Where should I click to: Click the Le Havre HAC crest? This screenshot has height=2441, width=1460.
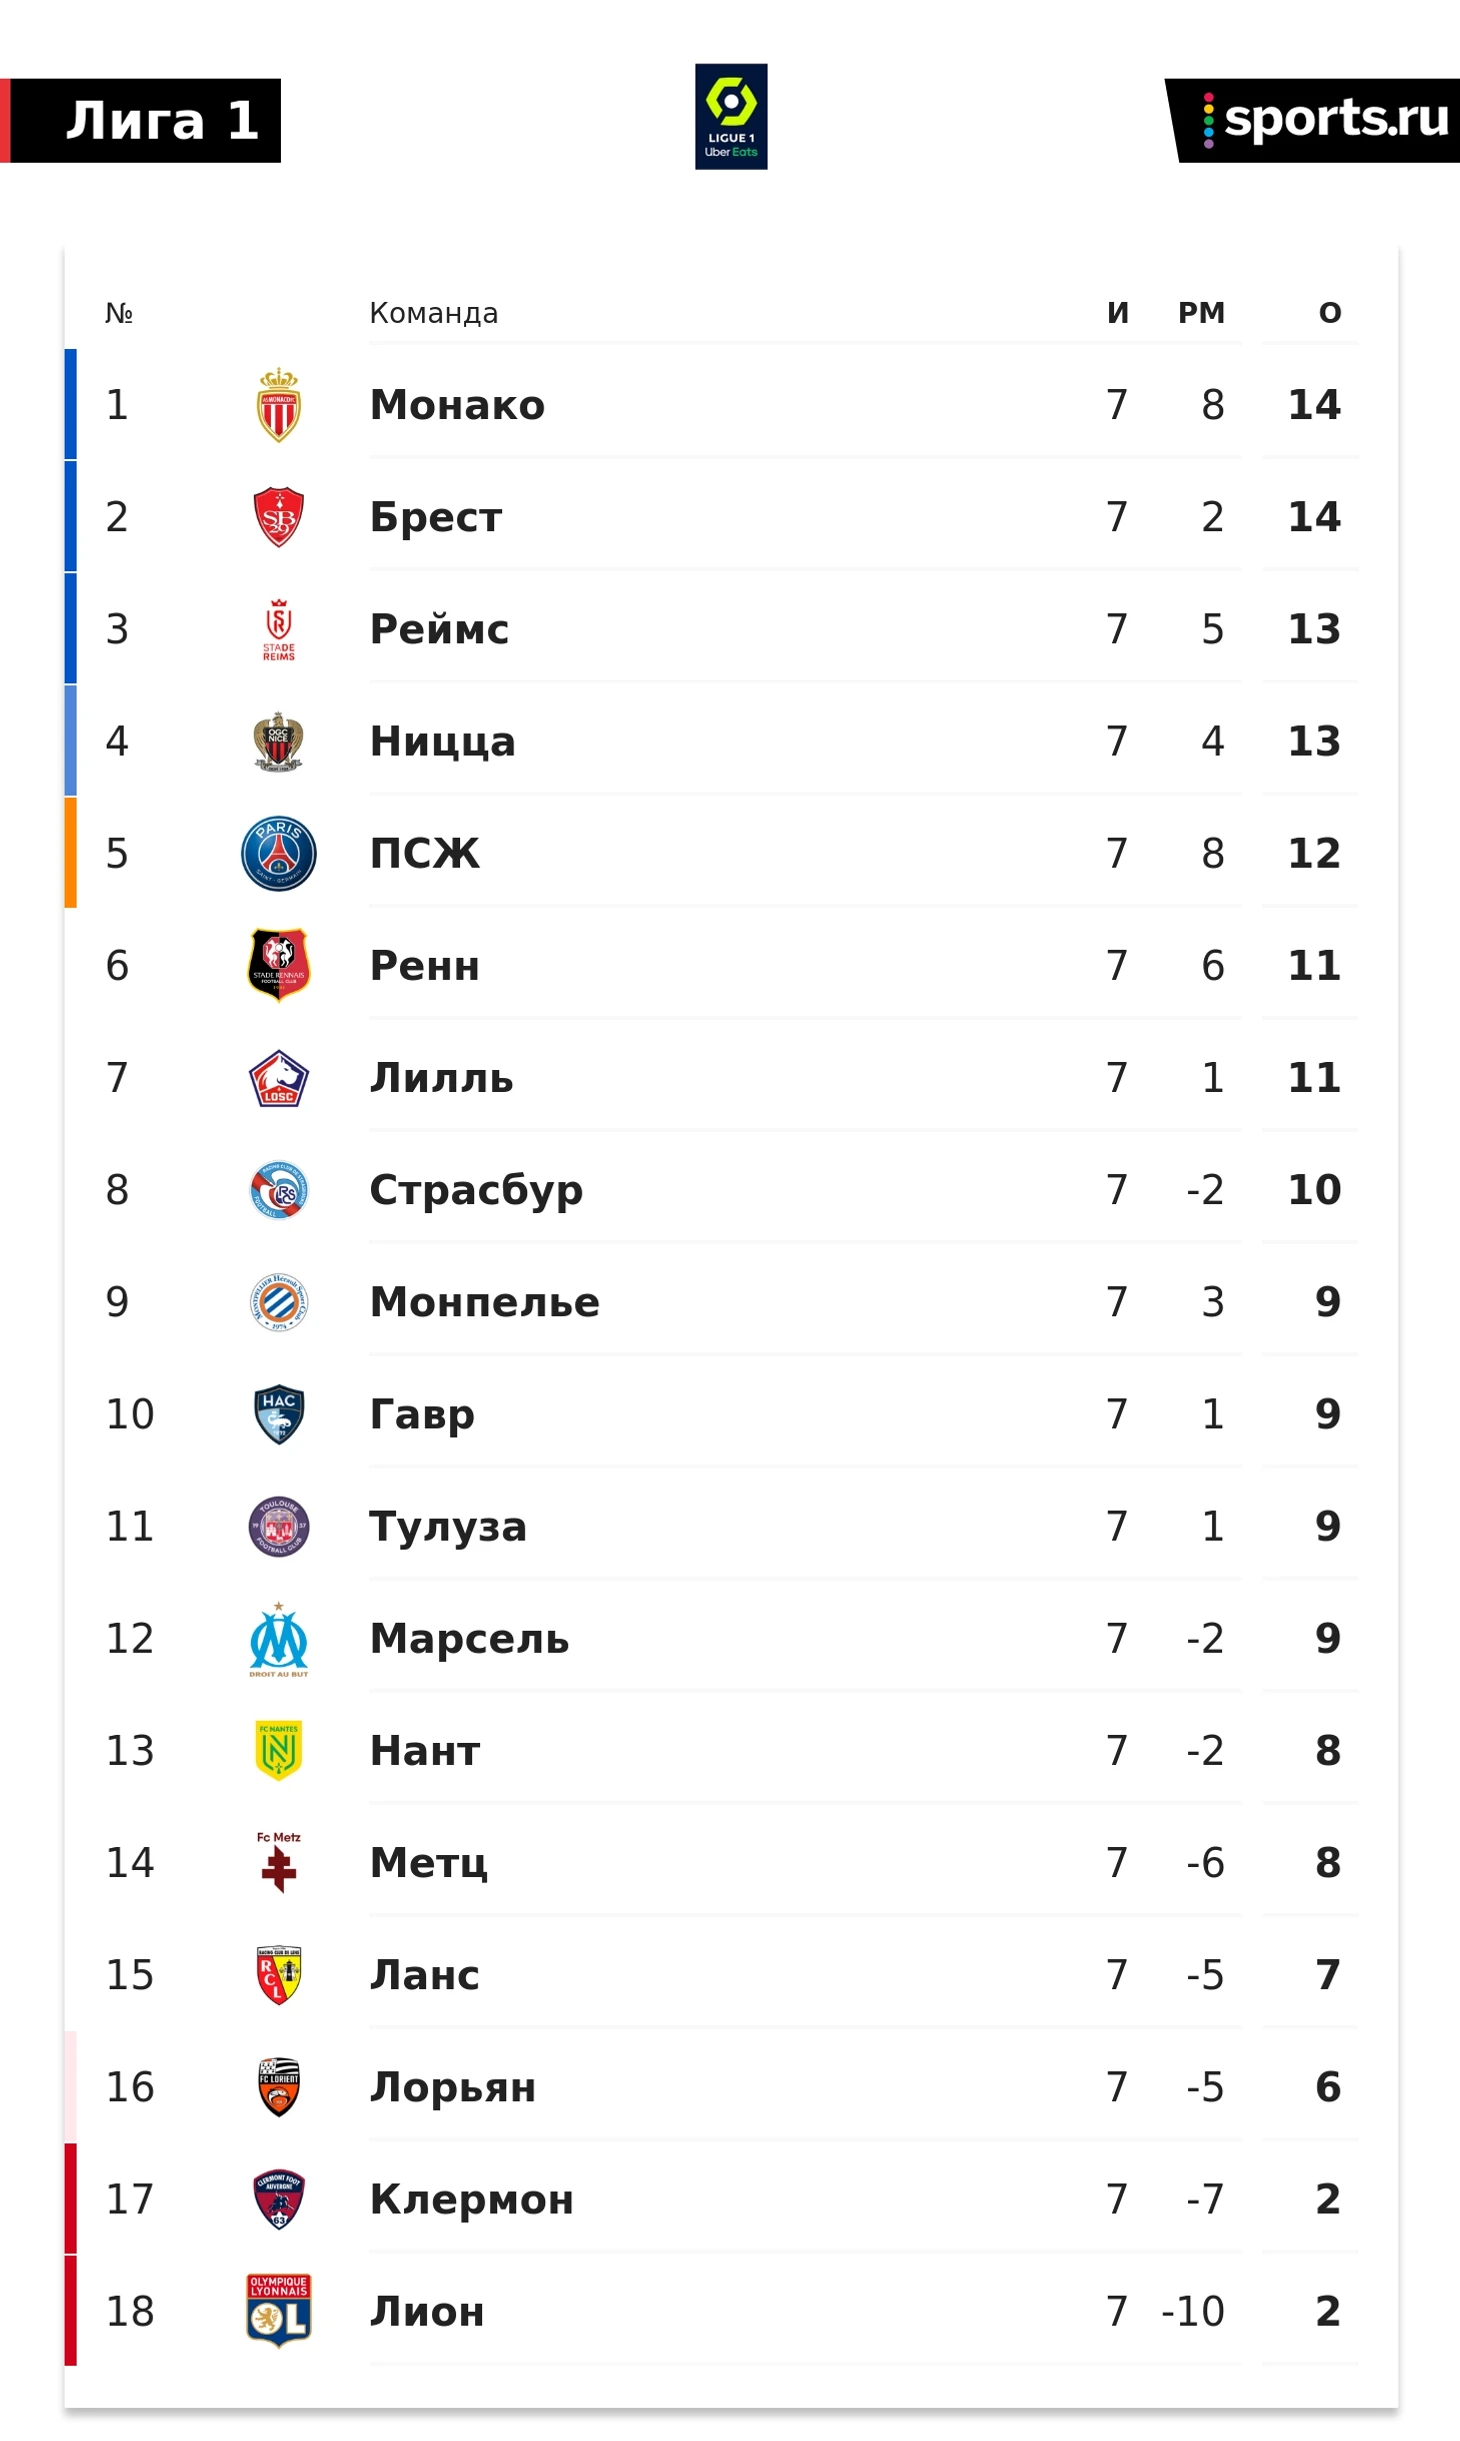click(x=279, y=1414)
